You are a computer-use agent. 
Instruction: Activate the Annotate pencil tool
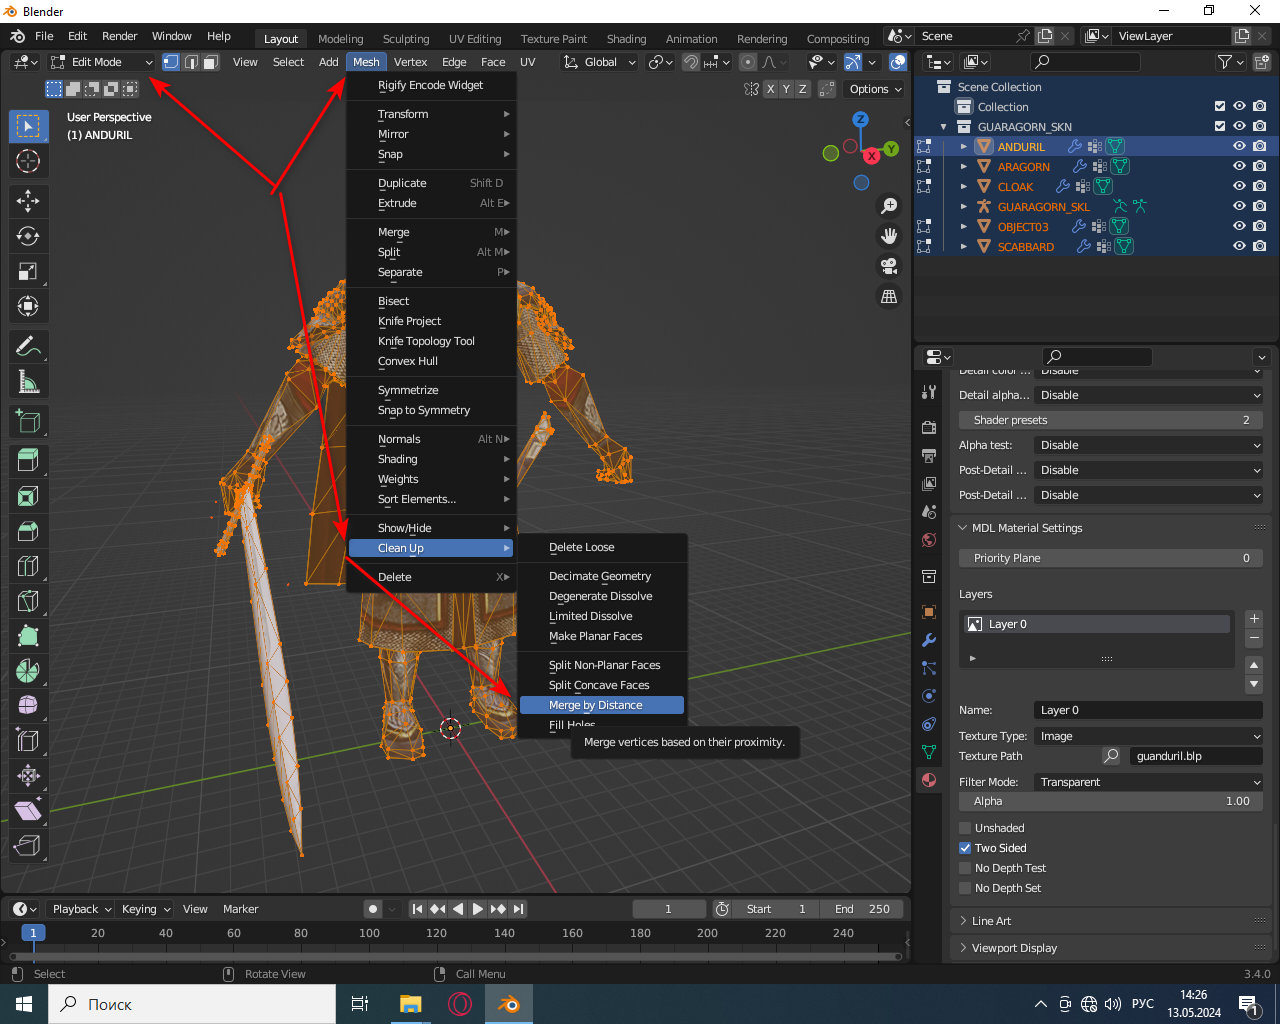pos(28,347)
